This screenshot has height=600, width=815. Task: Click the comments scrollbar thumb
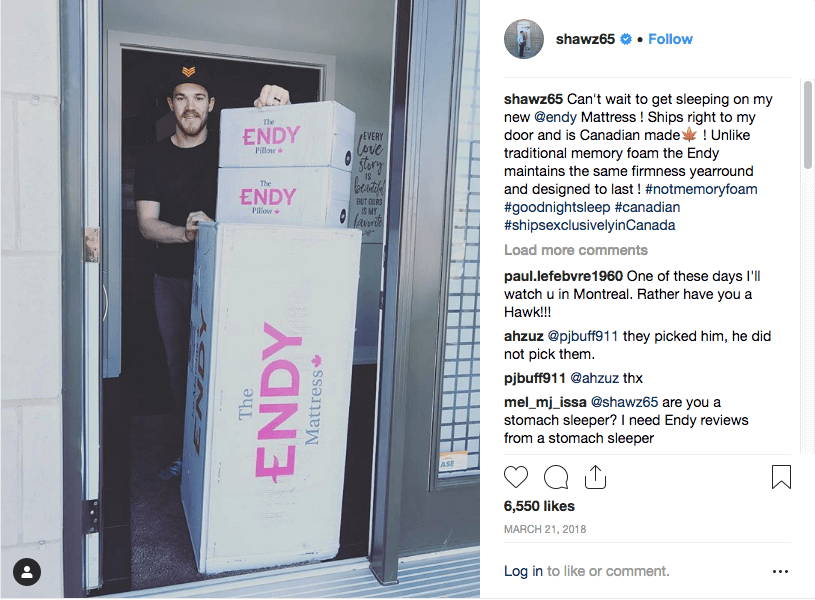coord(807,125)
